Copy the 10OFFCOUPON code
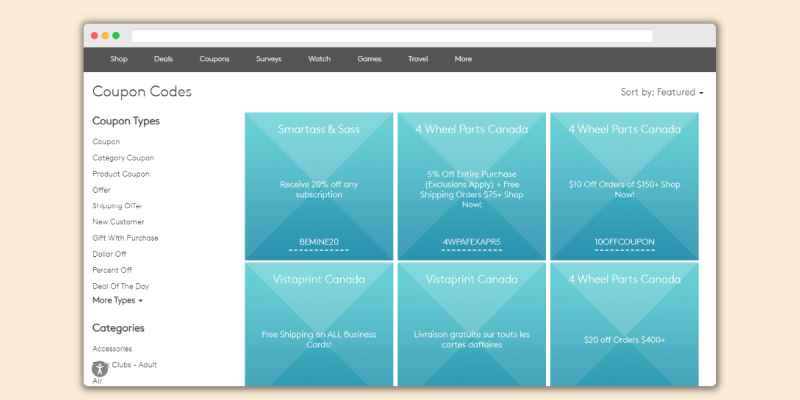 [x=624, y=242]
